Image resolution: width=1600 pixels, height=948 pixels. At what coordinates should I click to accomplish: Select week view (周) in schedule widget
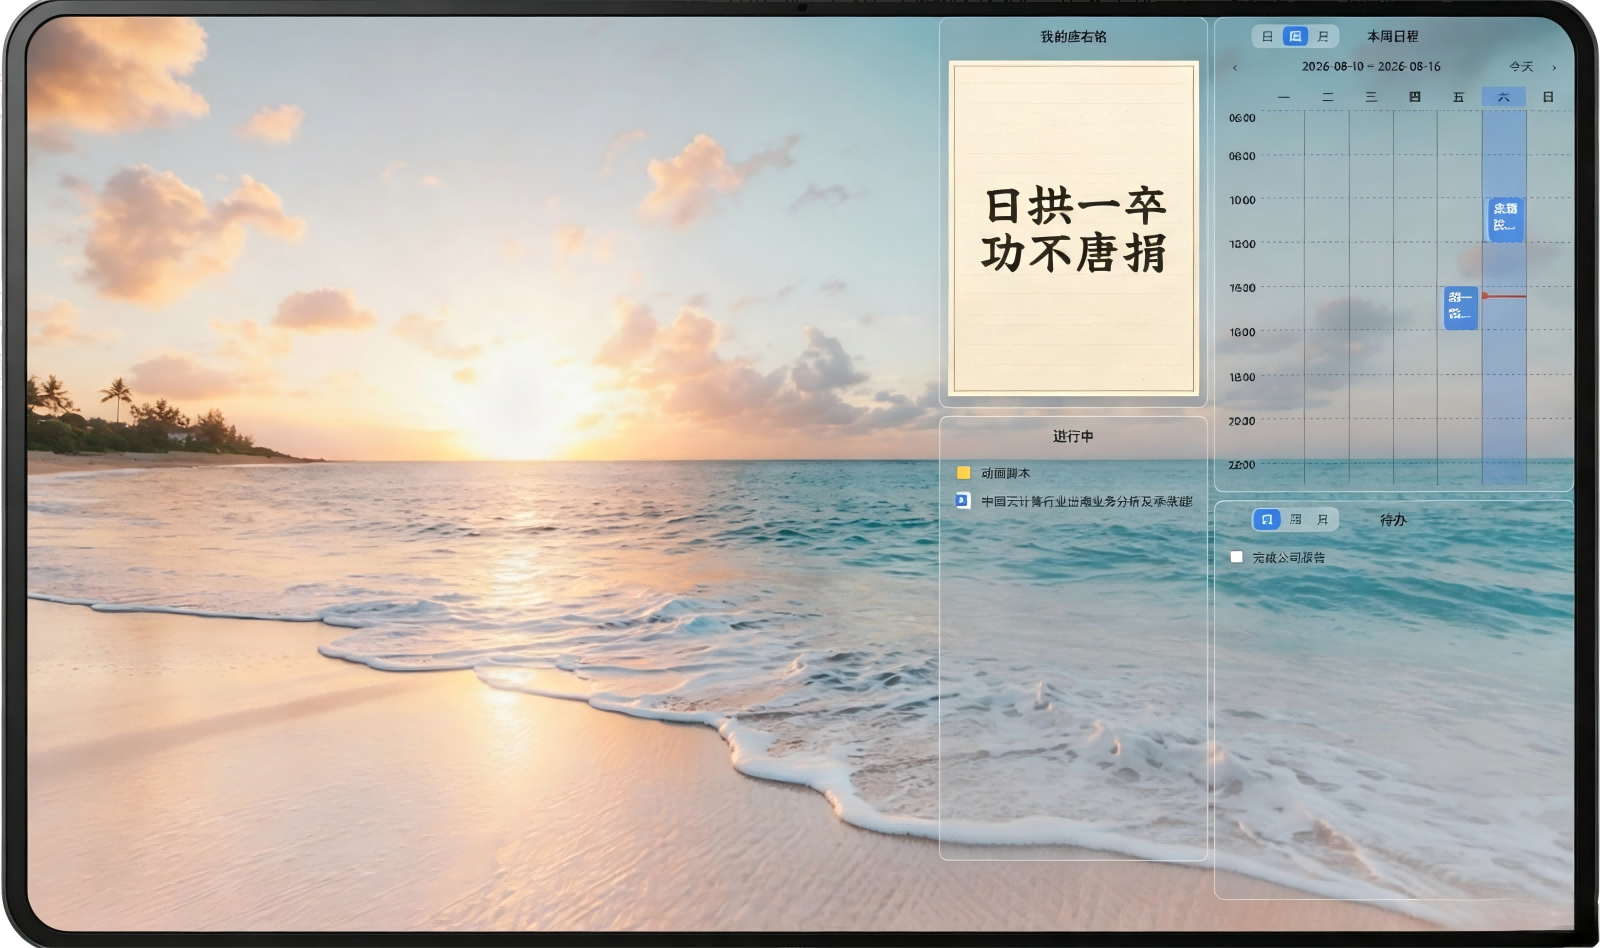[1295, 37]
